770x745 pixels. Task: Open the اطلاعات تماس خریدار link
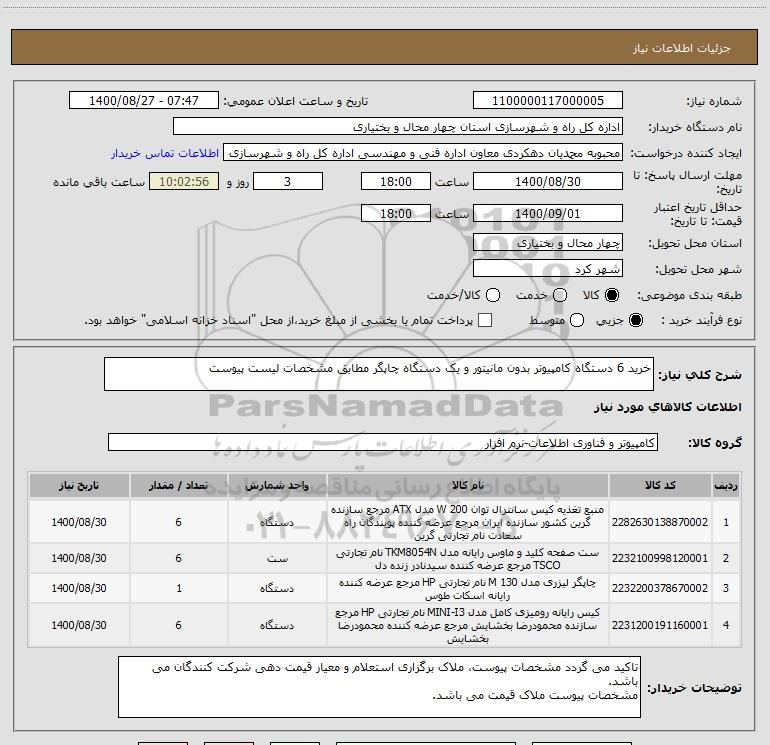(165, 153)
